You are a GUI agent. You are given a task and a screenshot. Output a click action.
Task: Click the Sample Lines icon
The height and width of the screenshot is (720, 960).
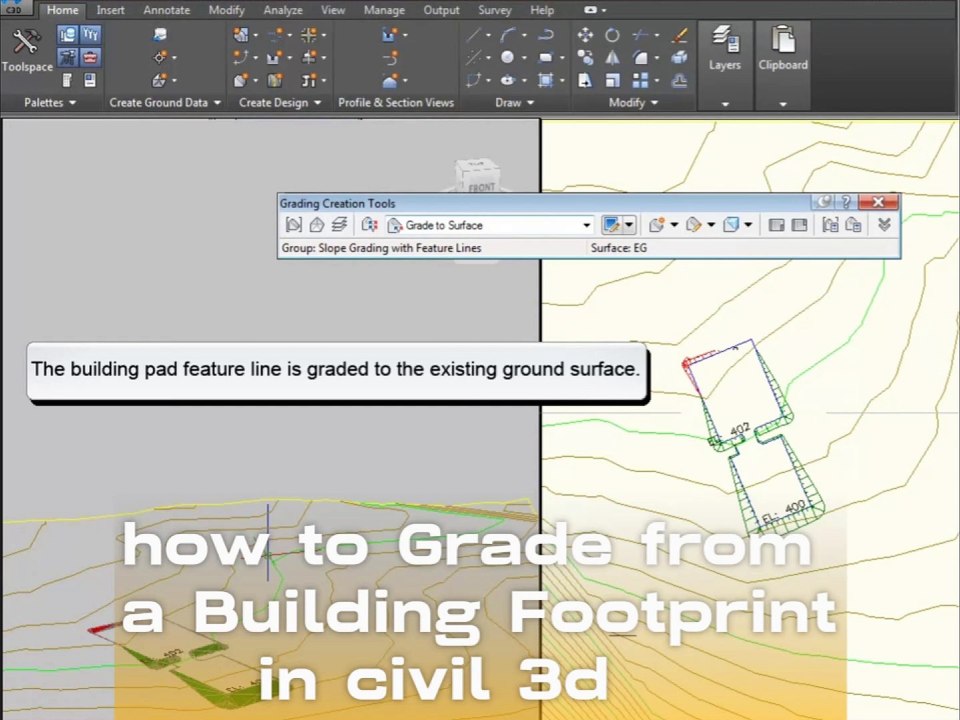[390, 58]
